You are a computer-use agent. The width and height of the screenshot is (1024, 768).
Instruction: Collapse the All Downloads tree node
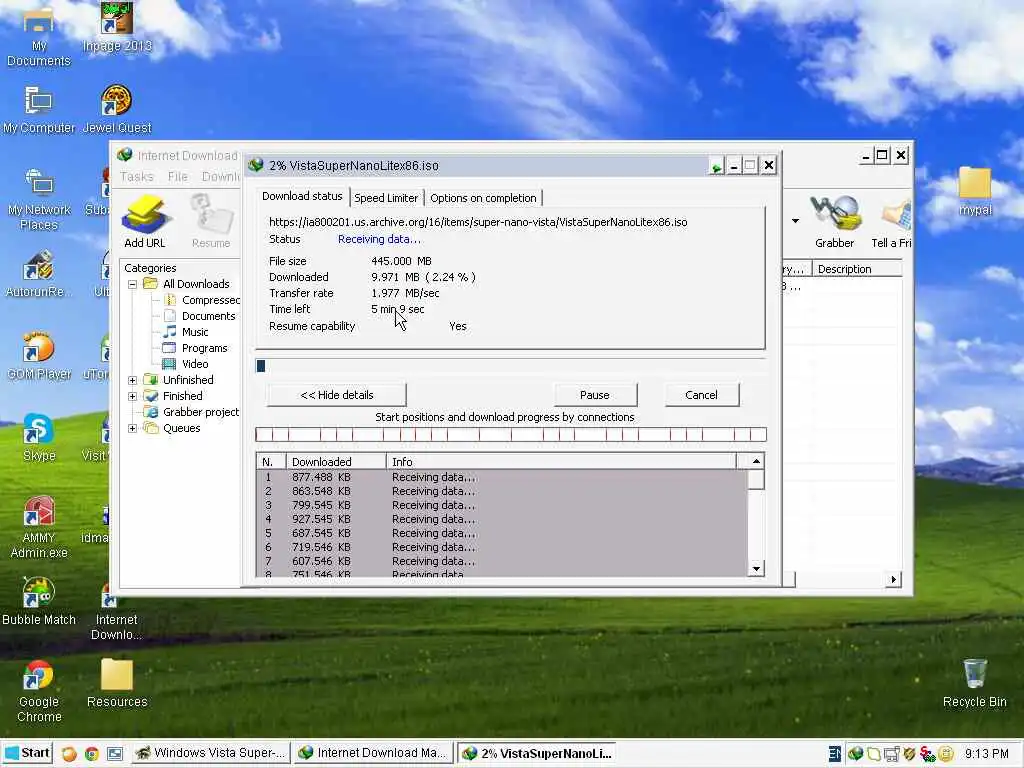point(133,284)
